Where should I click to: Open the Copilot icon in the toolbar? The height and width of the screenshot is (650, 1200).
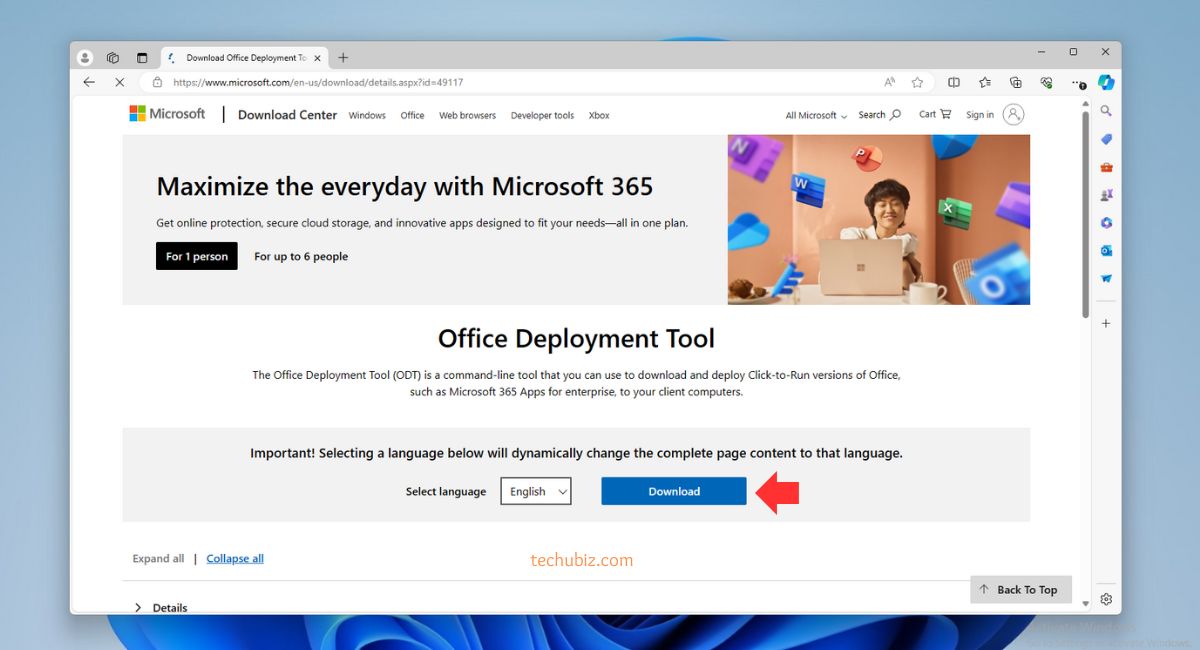tap(1106, 82)
